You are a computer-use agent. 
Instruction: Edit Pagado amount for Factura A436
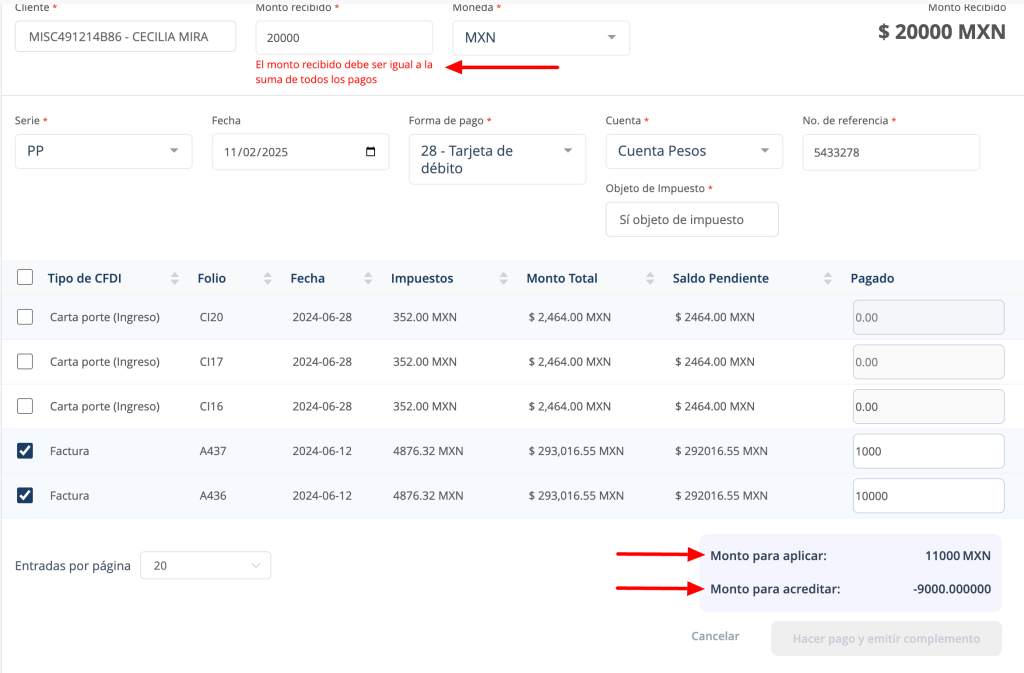(x=928, y=495)
